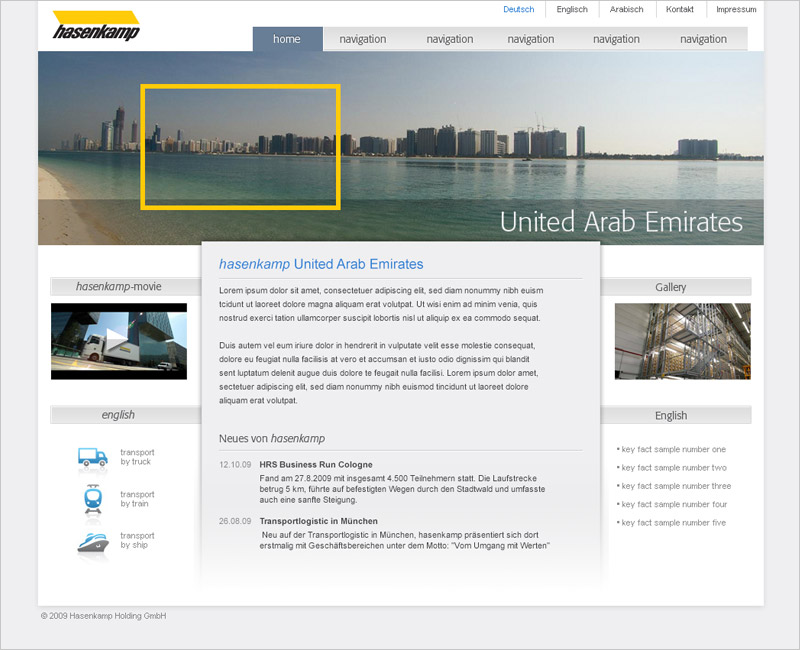This screenshot has height=650, width=800.
Task: Click the yellow-framed area on skyline banner
Action: point(240,146)
